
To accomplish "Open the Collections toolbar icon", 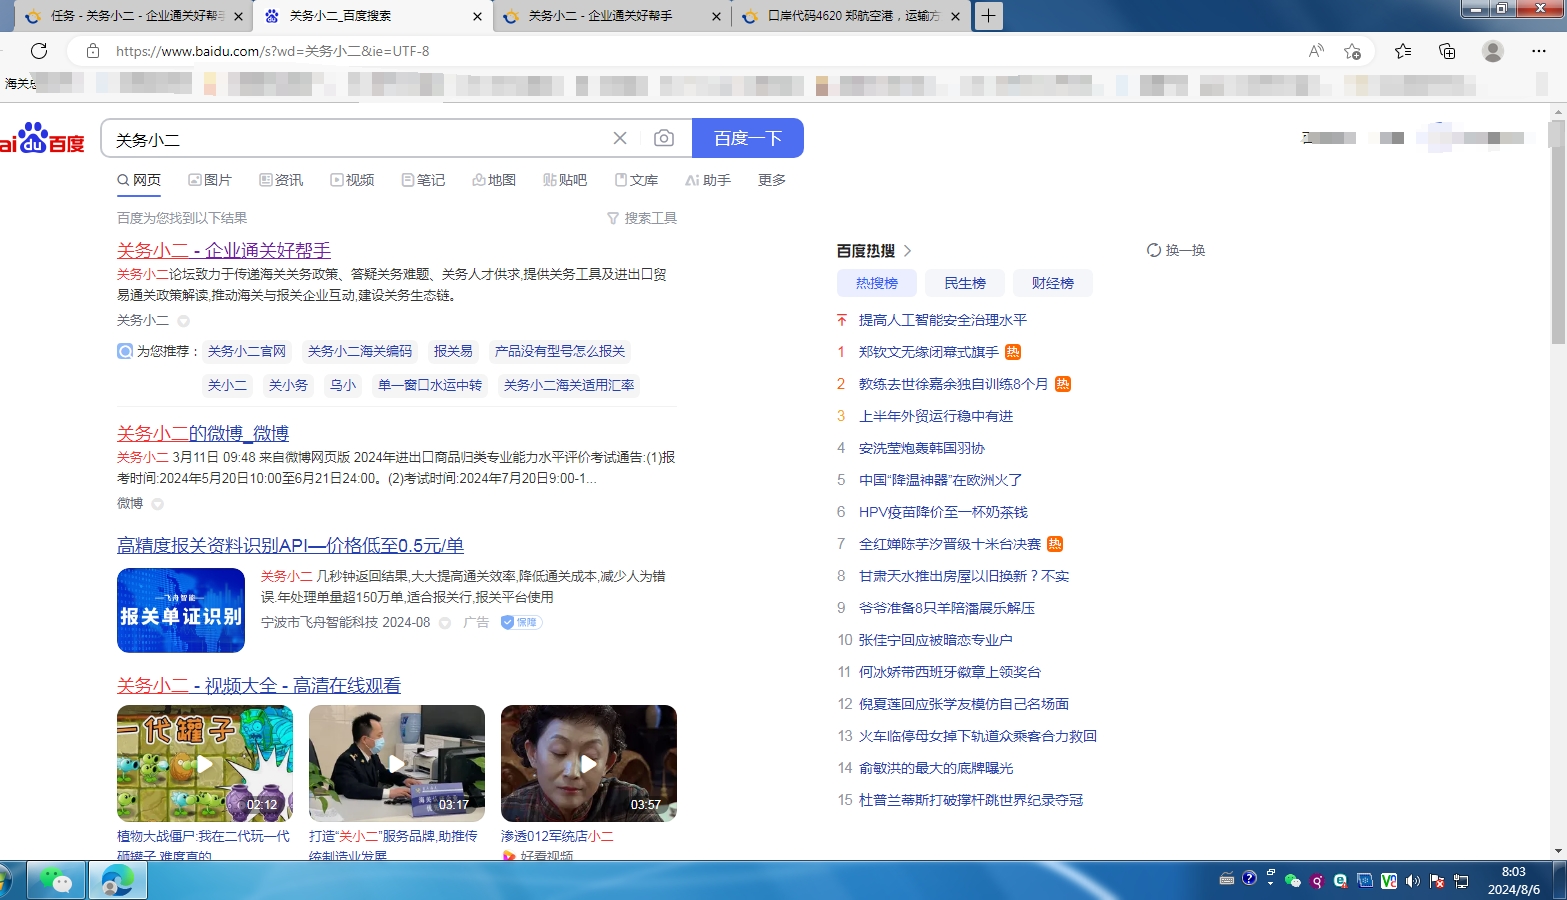I will [1447, 51].
